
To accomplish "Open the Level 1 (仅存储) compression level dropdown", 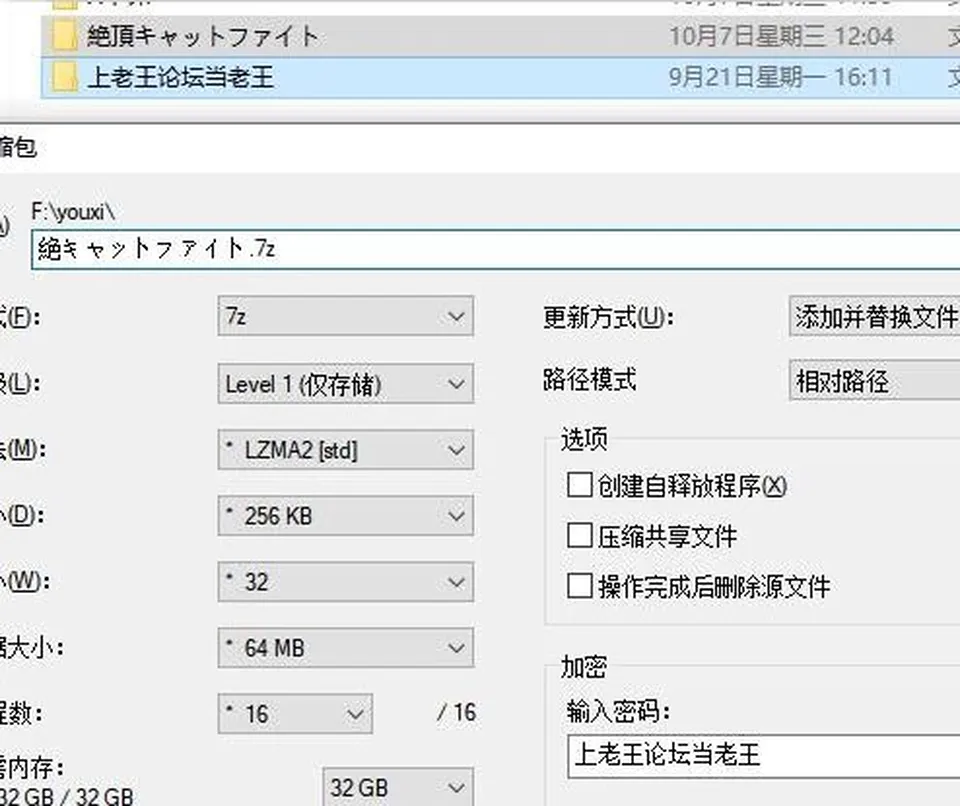I will point(345,383).
